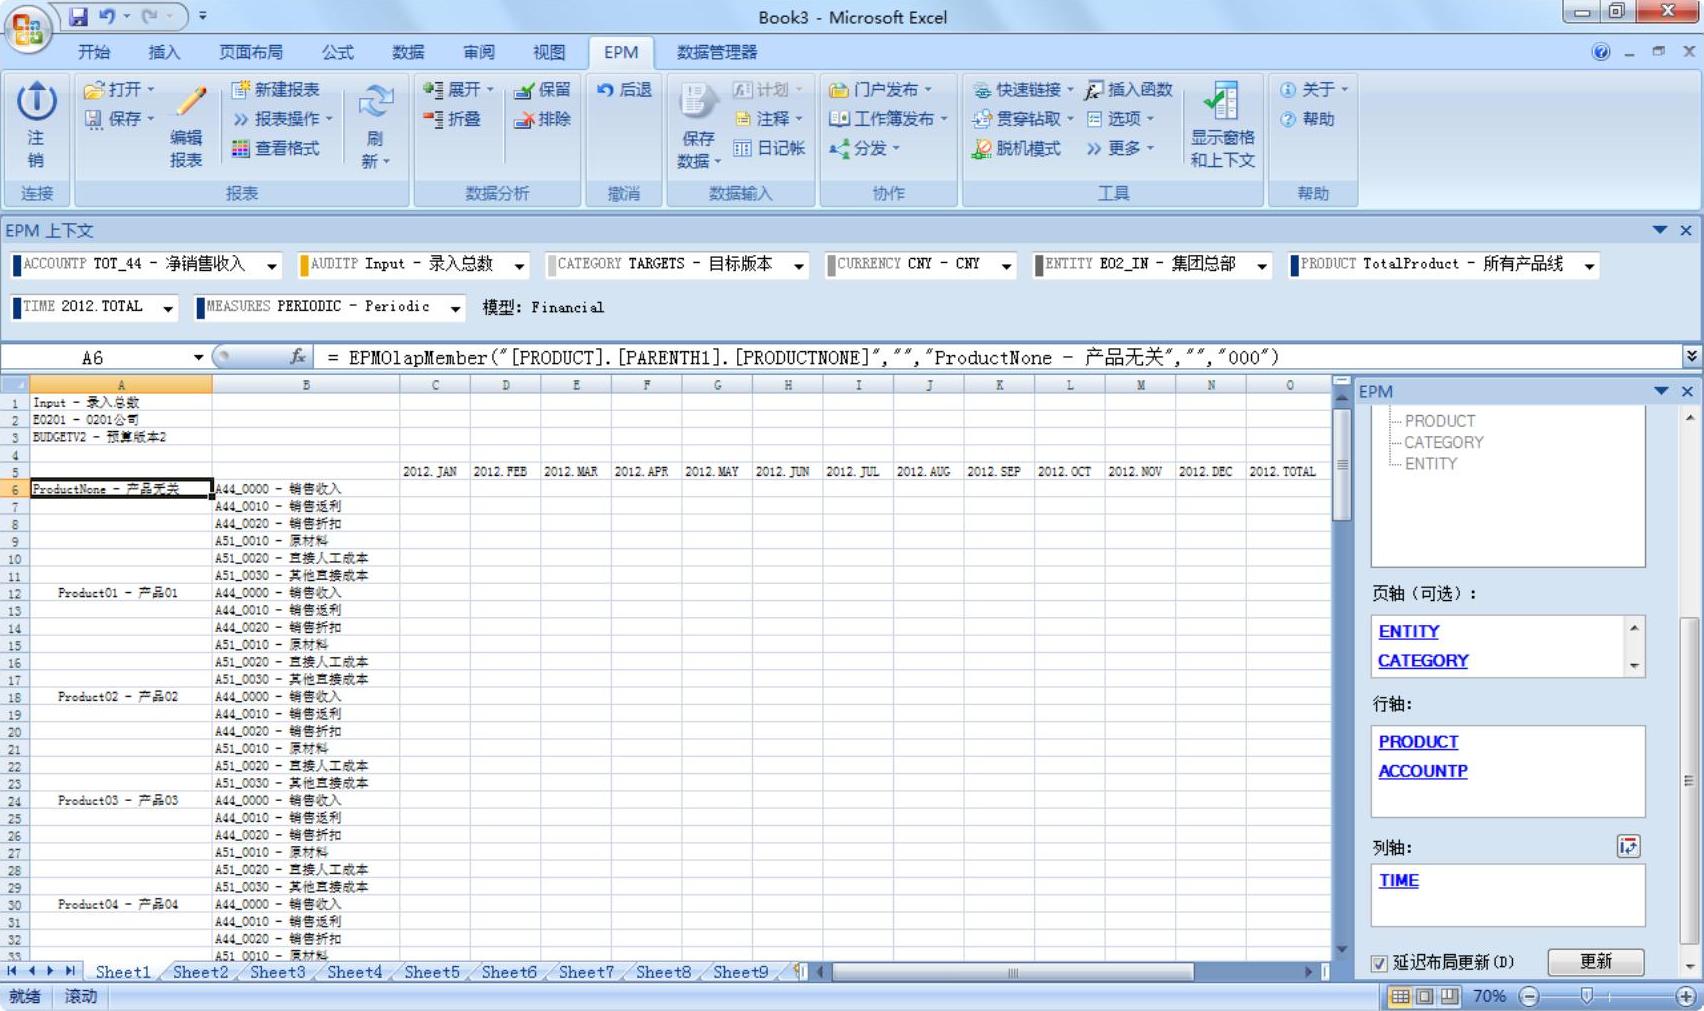Screen dimensions: 1704x1011
Task: Click the 门户发布 portal publish icon
Action: [x=838, y=90]
